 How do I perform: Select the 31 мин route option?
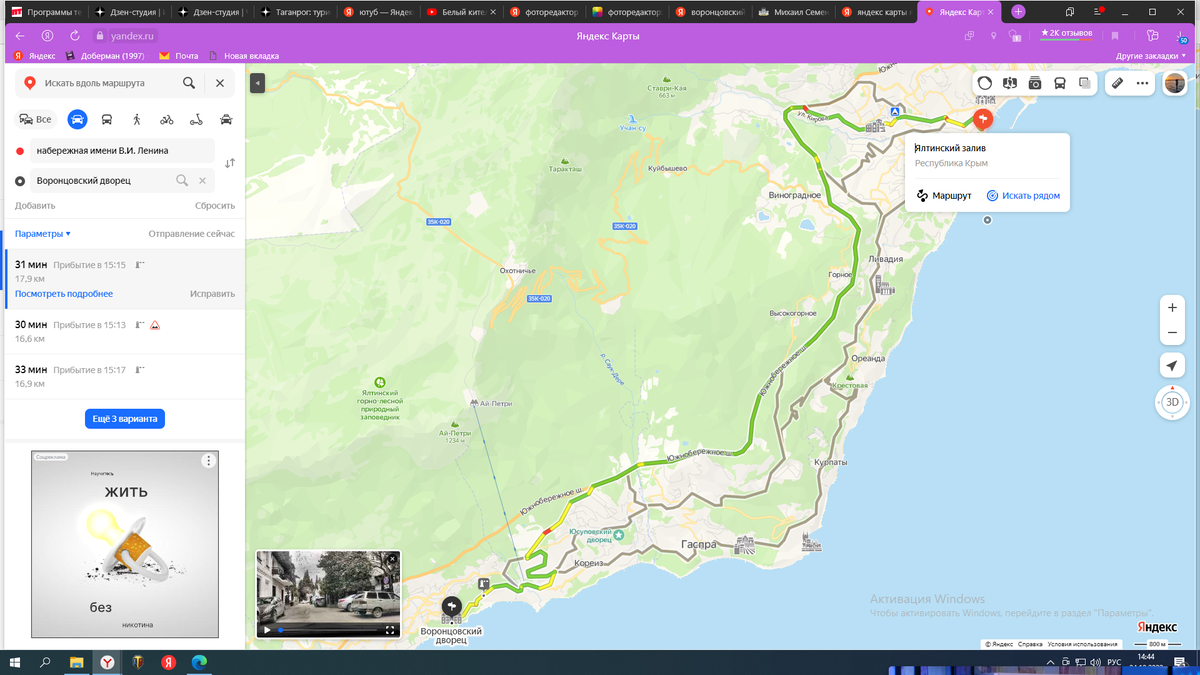(125, 279)
